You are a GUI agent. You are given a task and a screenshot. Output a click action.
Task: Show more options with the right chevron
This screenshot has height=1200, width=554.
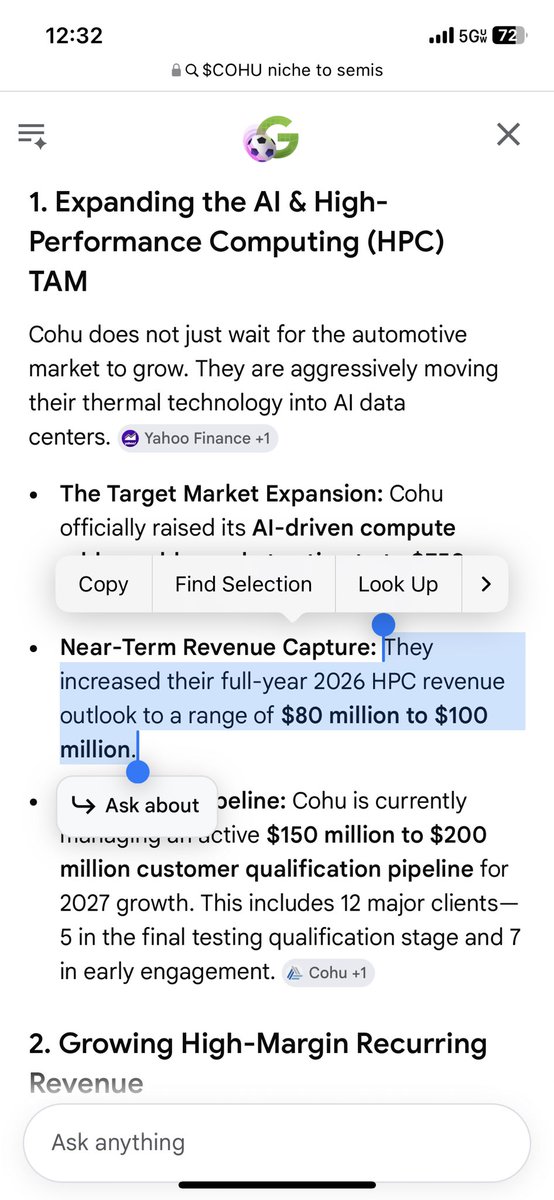[x=486, y=584]
